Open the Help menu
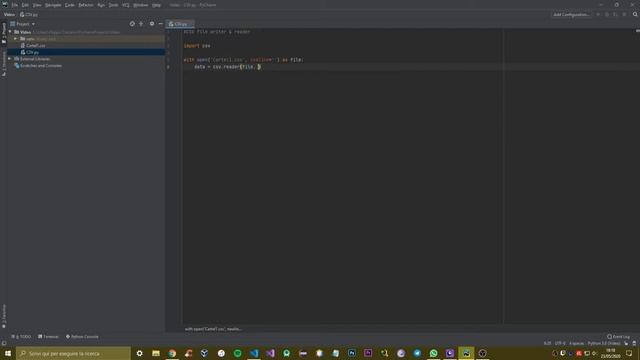 coord(156,5)
